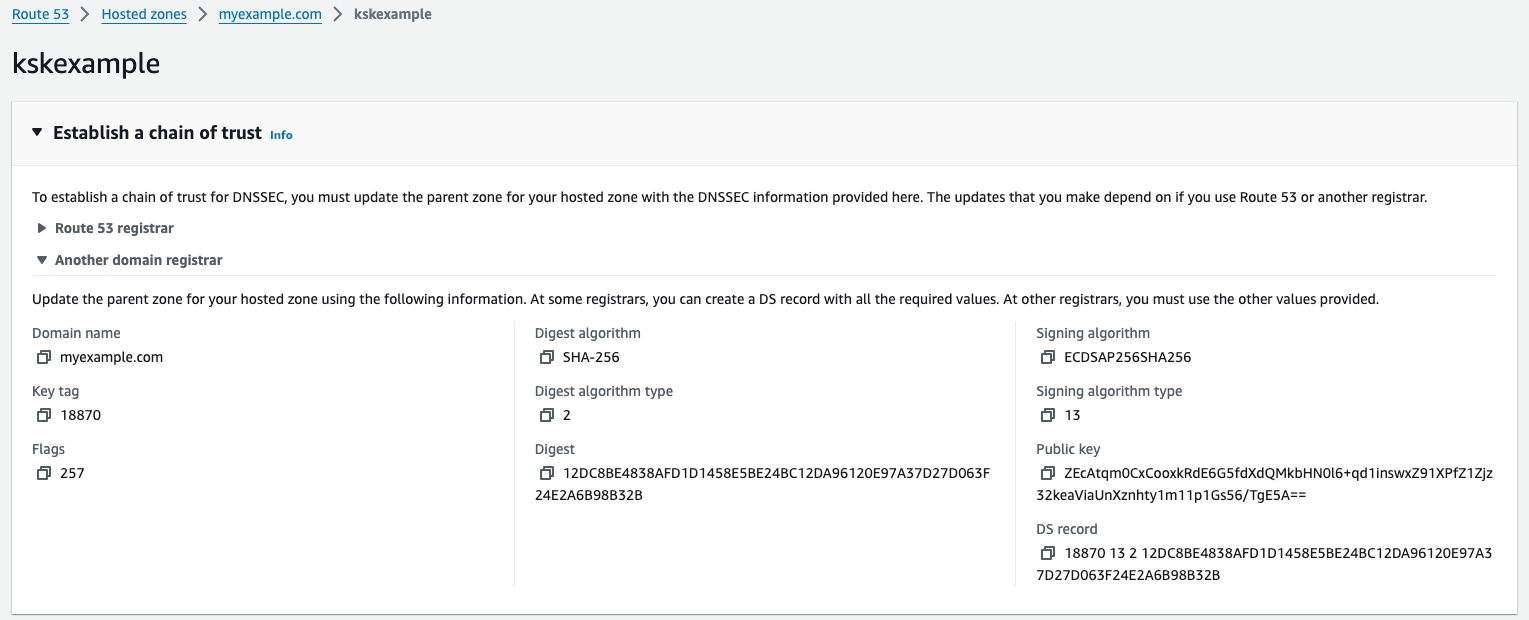Go to Route 53 breadcrumb
Viewport: 1529px width, 620px height.
[45, 15]
